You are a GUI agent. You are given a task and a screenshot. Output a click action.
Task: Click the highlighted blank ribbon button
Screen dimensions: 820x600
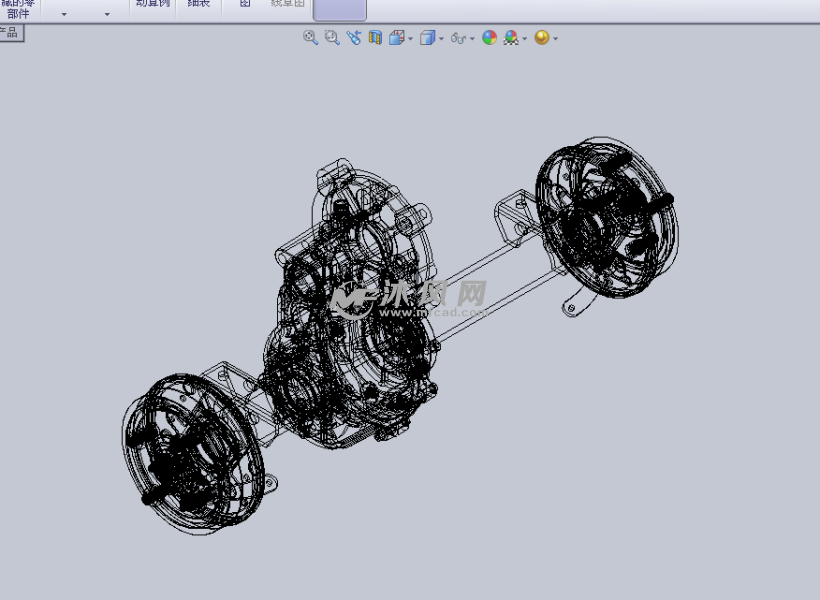(x=339, y=10)
